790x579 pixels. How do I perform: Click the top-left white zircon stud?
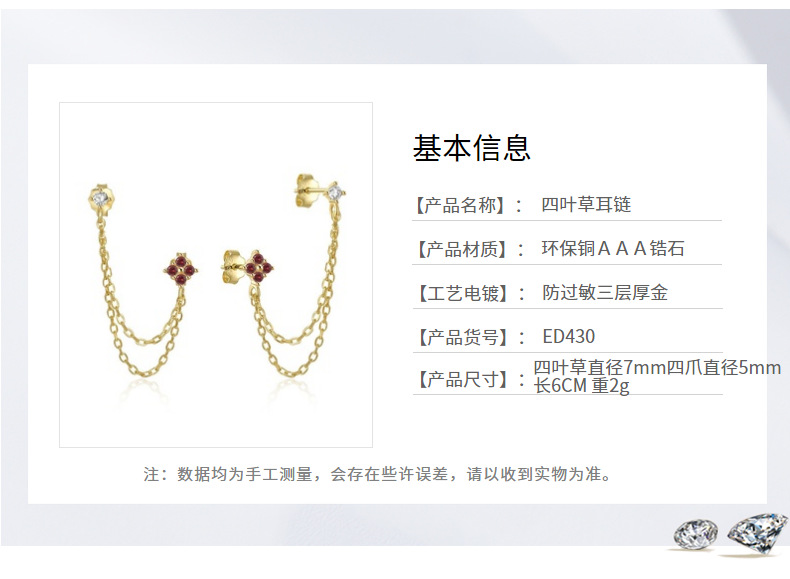[x=101, y=197]
